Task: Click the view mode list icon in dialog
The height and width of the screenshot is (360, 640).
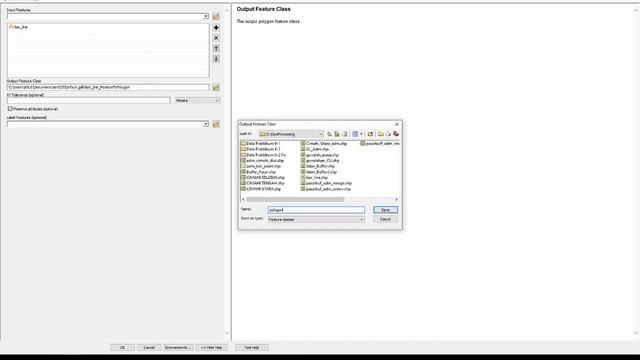Action: (x=355, y=134)
